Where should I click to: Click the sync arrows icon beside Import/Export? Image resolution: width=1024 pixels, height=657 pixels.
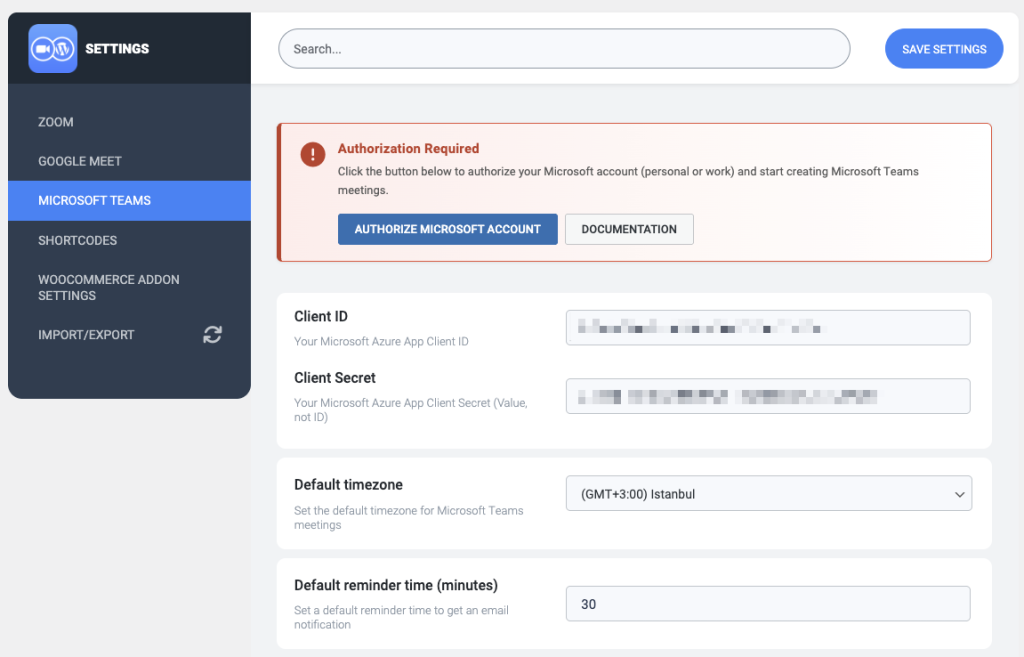[x=212, y=335]
